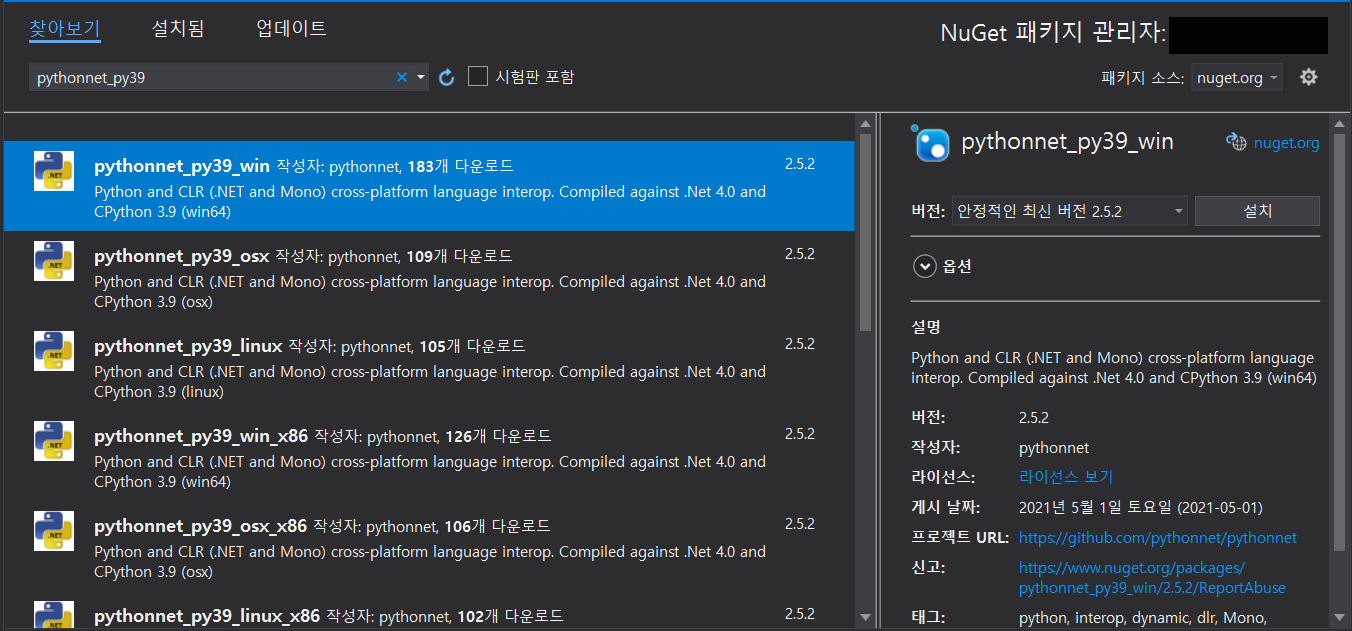Click in the package search input field
The height and width of the screenshot is (631, 1352).
coord(210,77)
